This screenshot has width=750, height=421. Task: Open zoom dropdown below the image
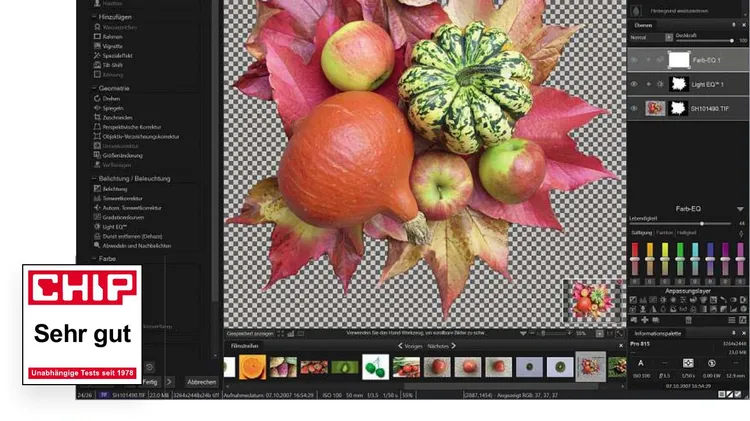click(x=599, y=333)
